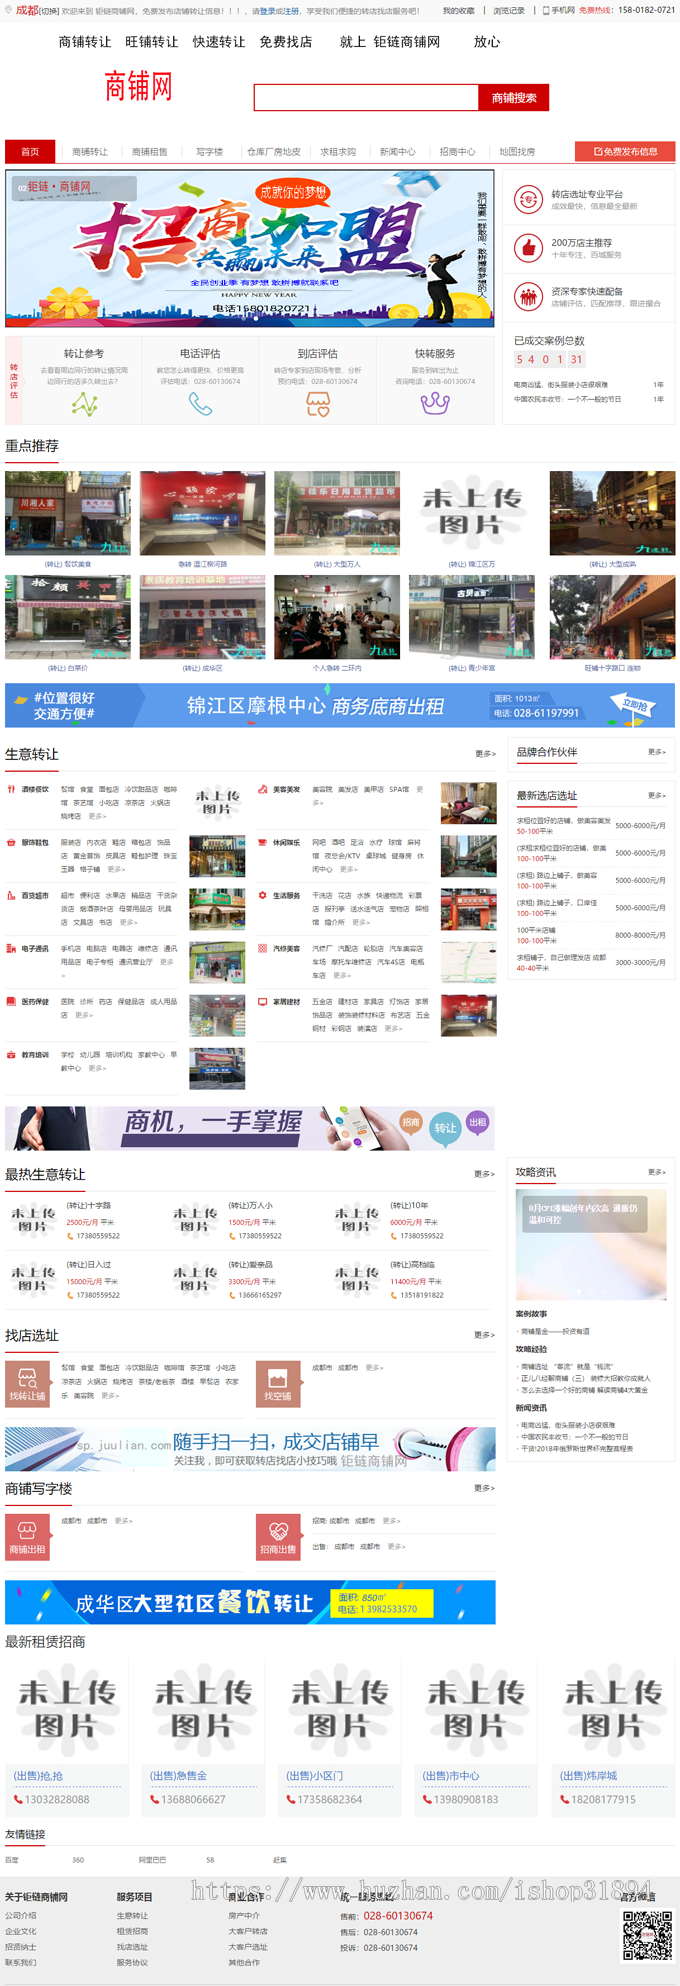
Task: Open the 百货超市 category icon
Action: (11, 895)
